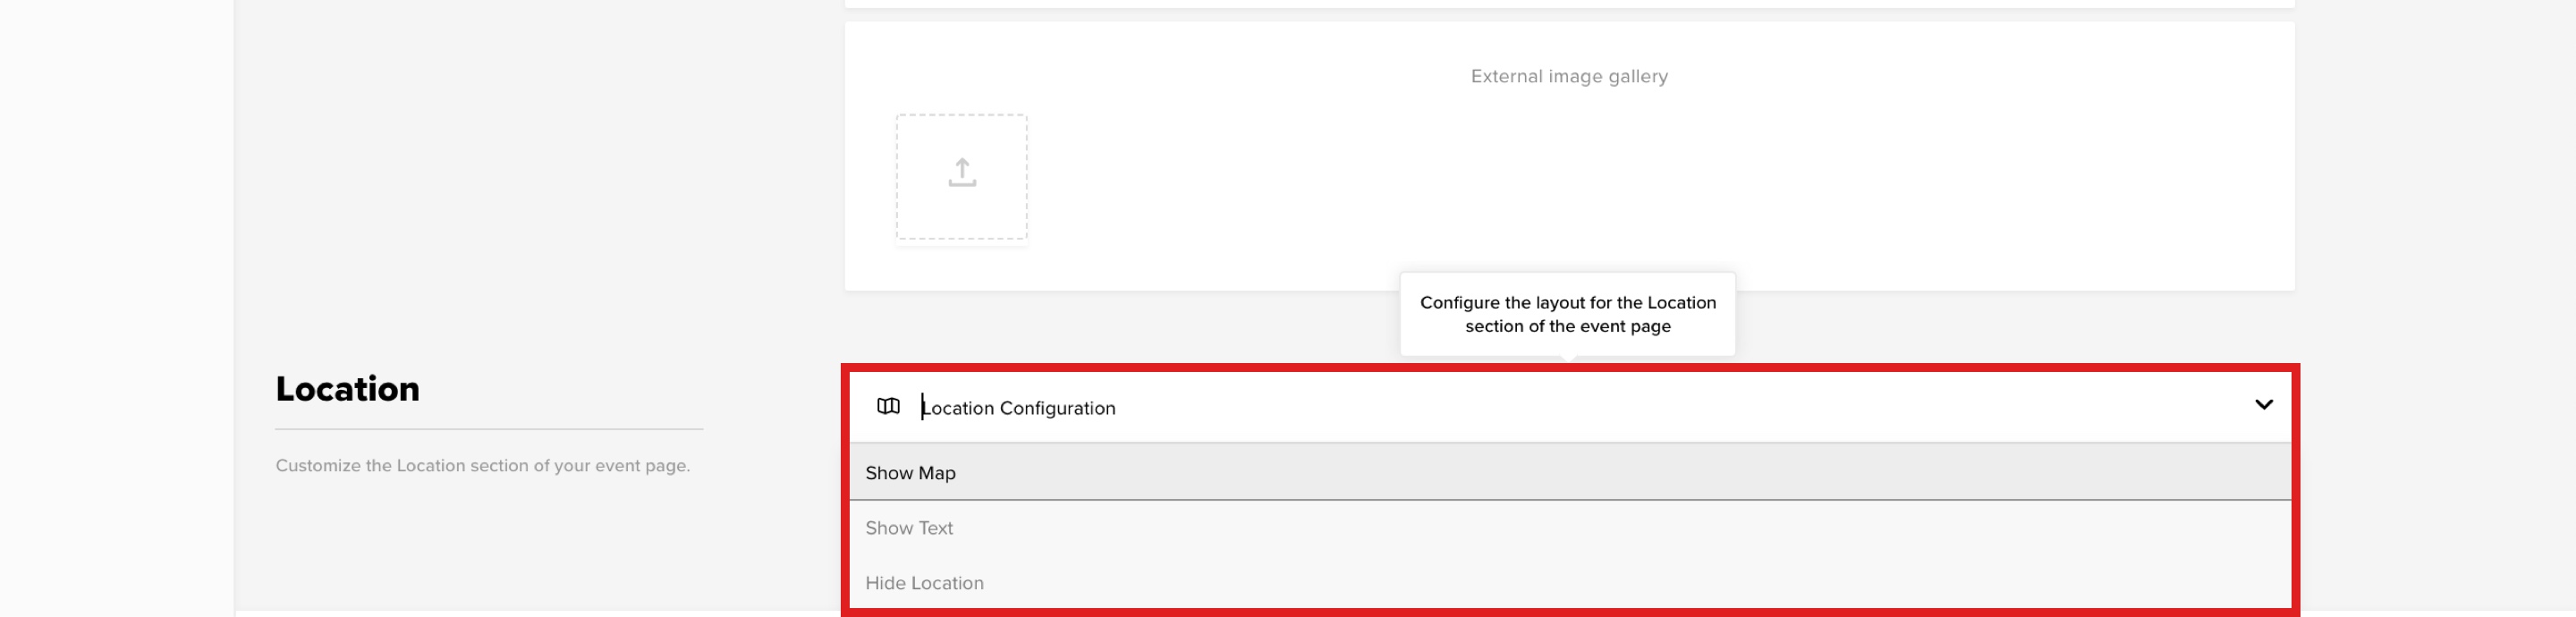Click the Customize the Location section description
Image resolution: width=2576 pixels, height=617 pixels.
pos(483,465)
